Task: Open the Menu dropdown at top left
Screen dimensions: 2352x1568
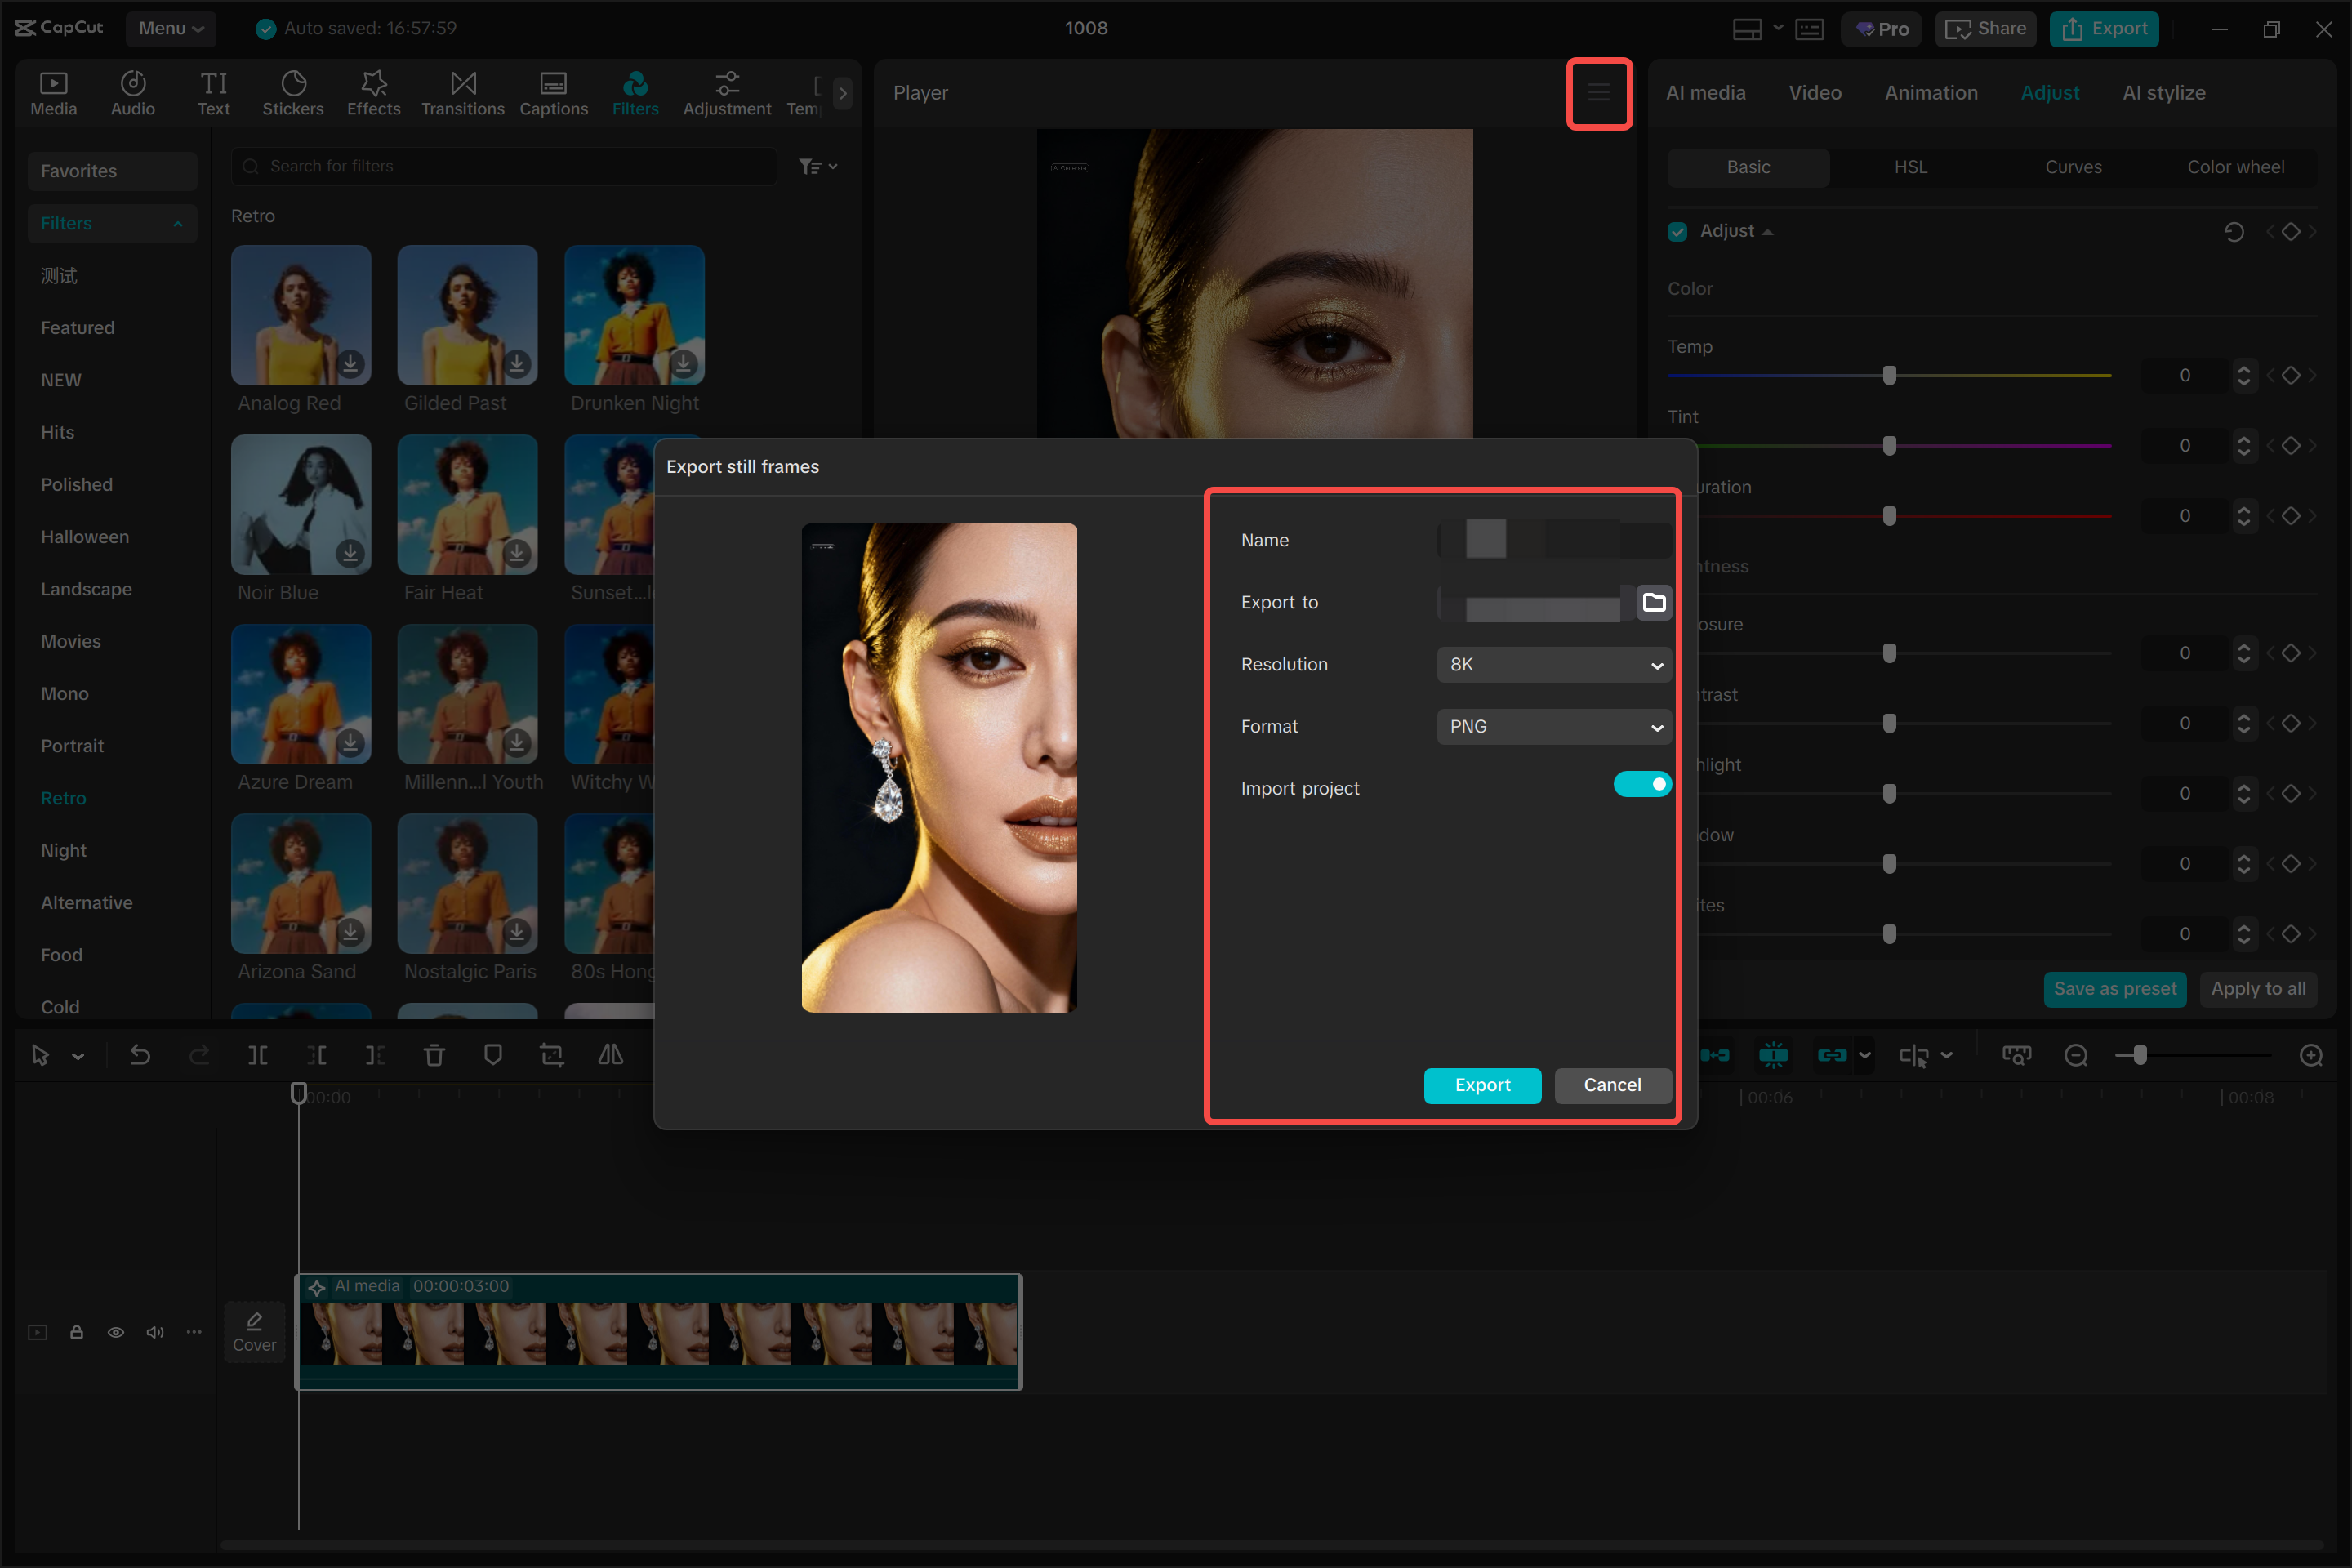Action: point(169,28)
